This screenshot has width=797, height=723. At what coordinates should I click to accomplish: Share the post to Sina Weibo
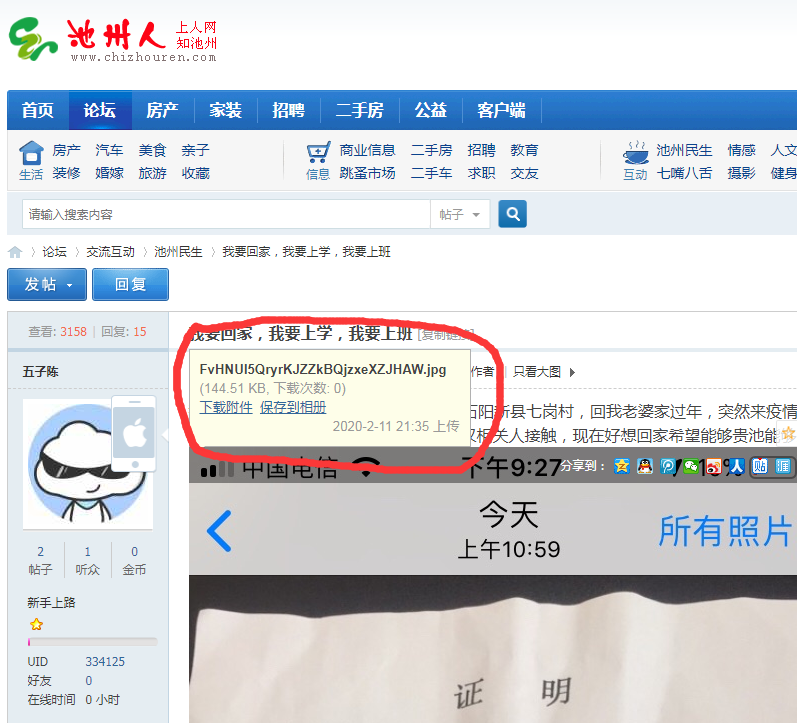714,466
